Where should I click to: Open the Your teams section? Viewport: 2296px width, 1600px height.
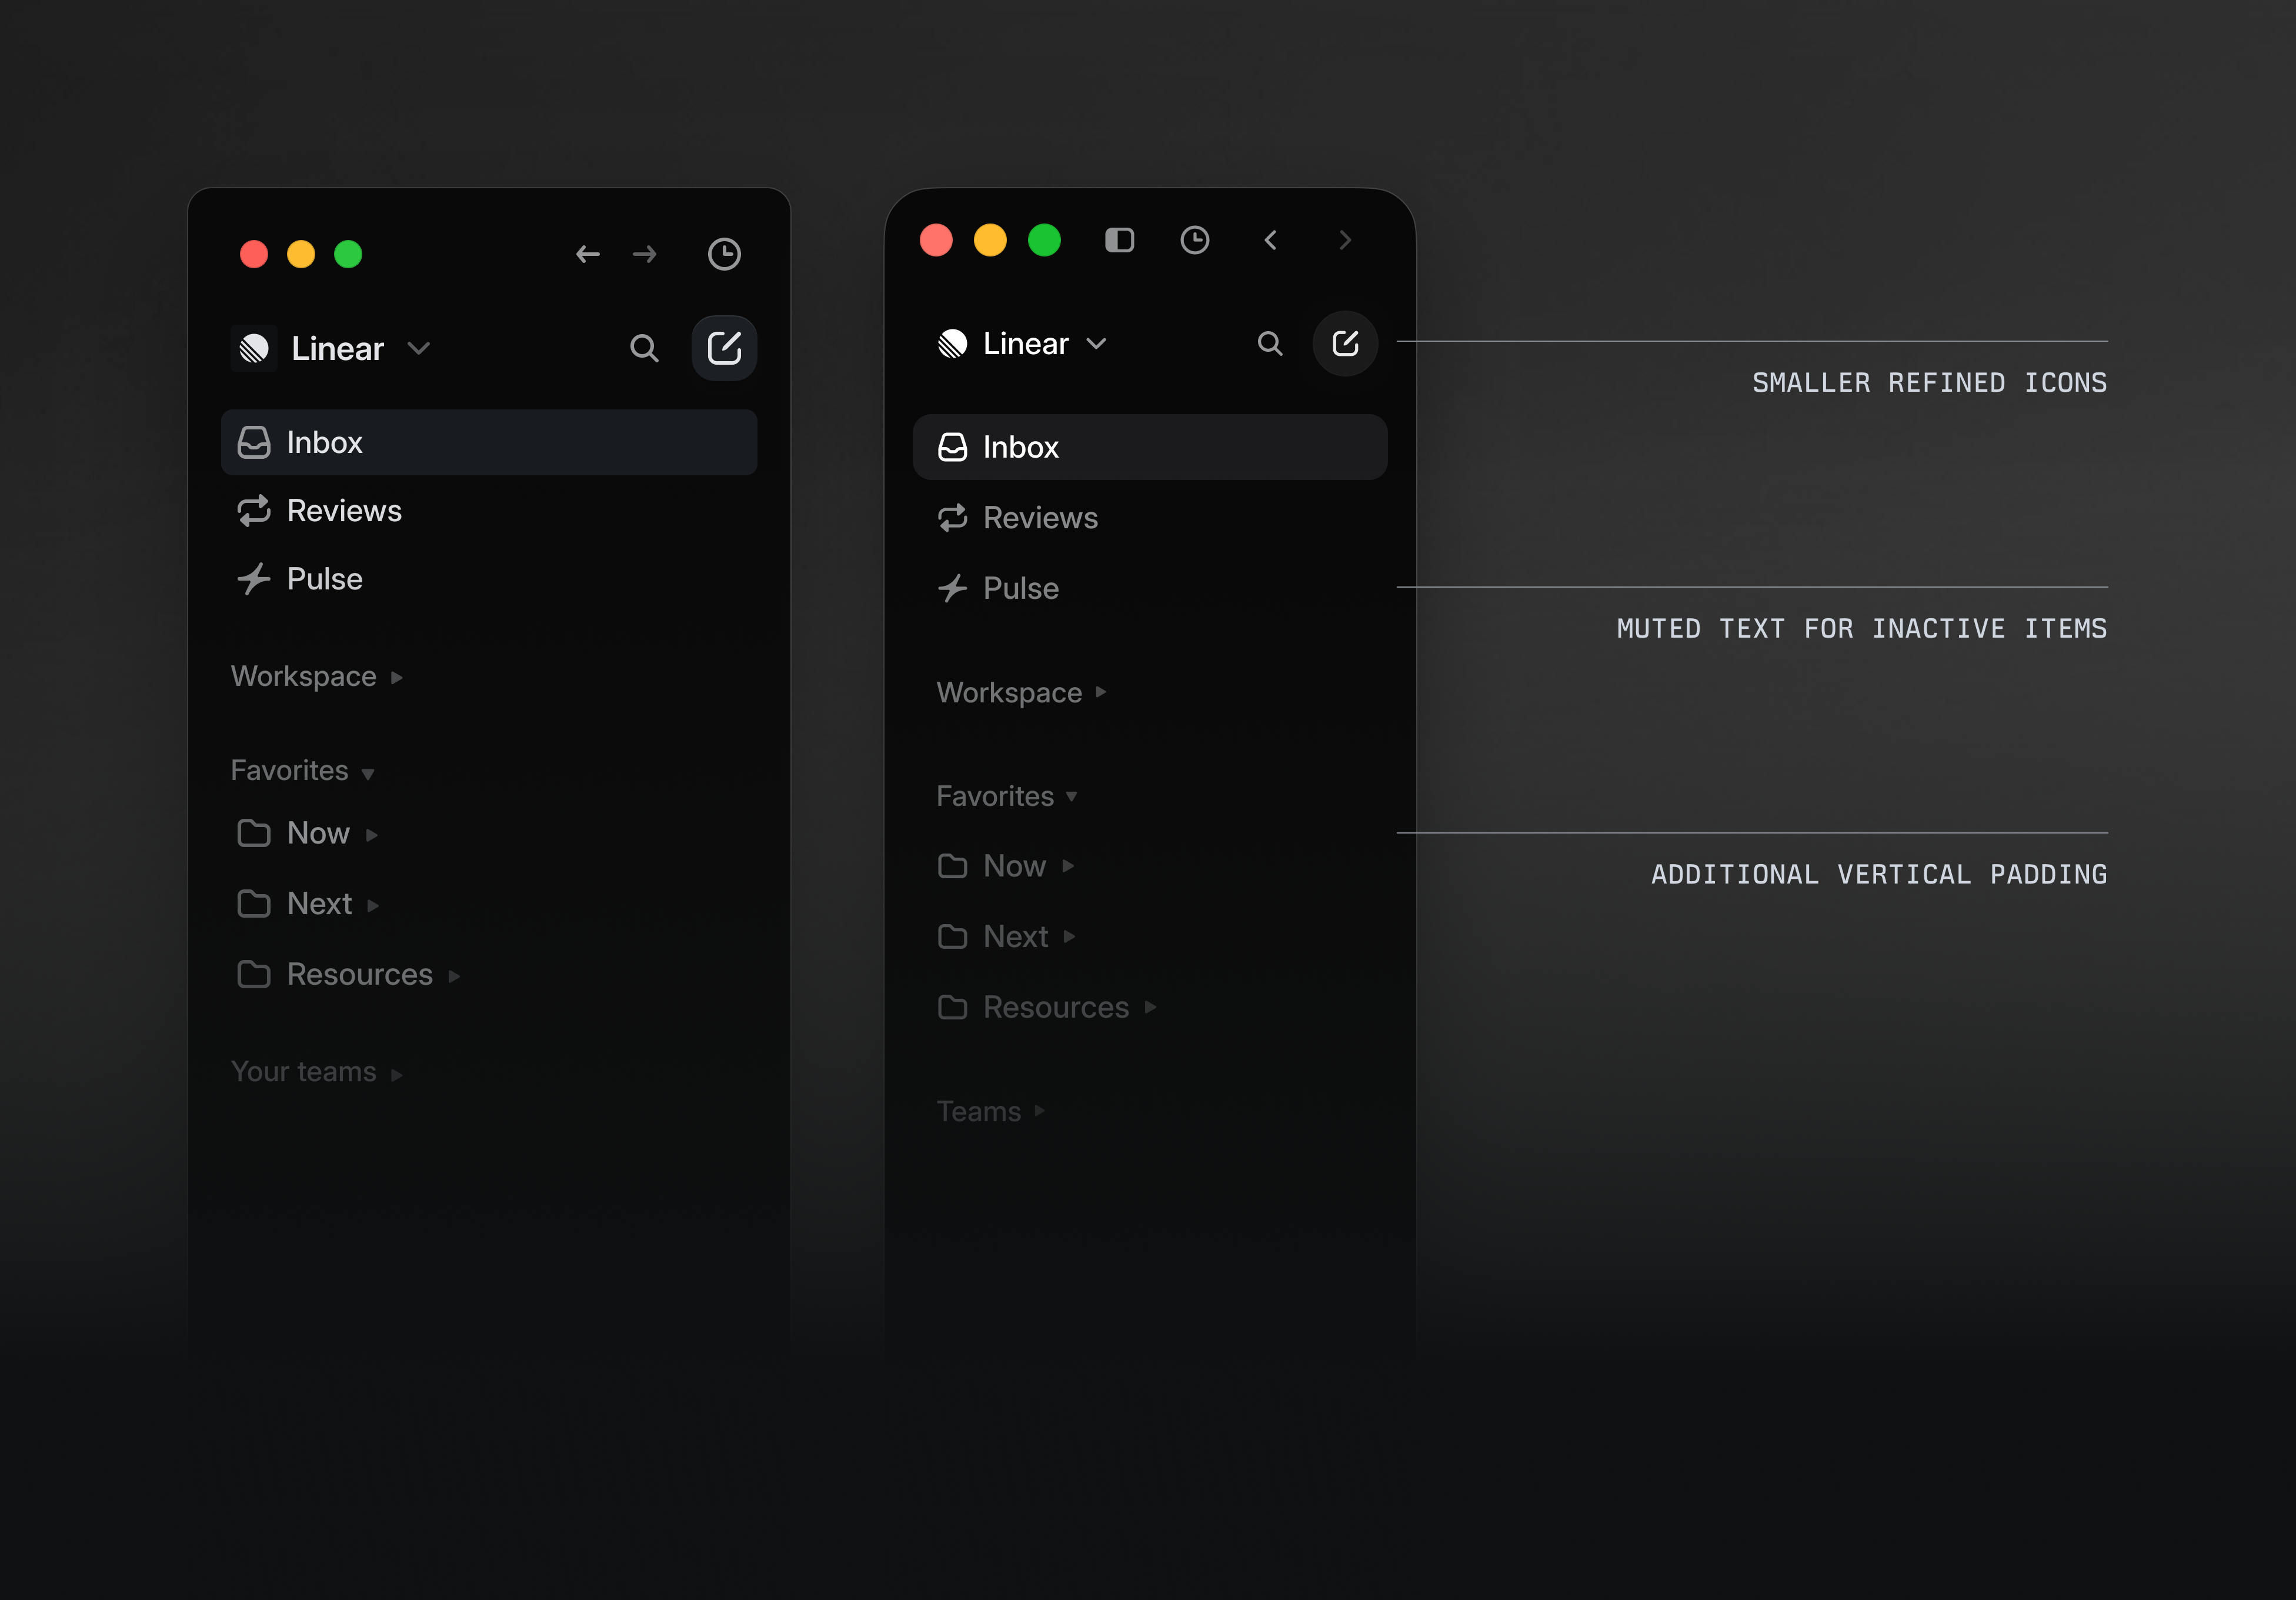305,1071
